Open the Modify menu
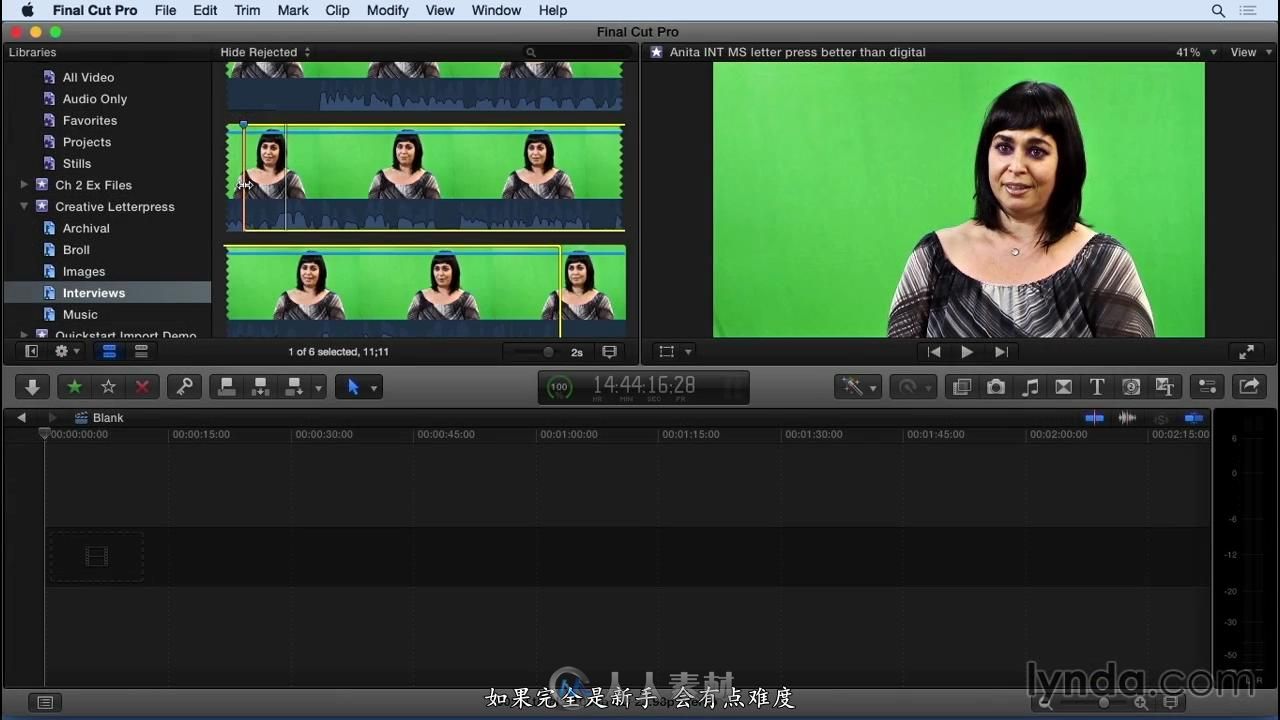The height and width of the screenshot is (720, 1280). (387, 10)
